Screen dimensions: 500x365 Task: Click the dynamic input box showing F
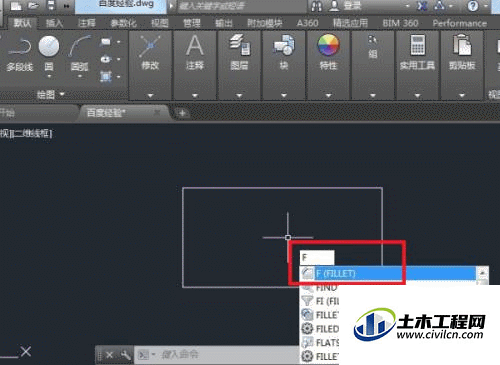(317, 257)
